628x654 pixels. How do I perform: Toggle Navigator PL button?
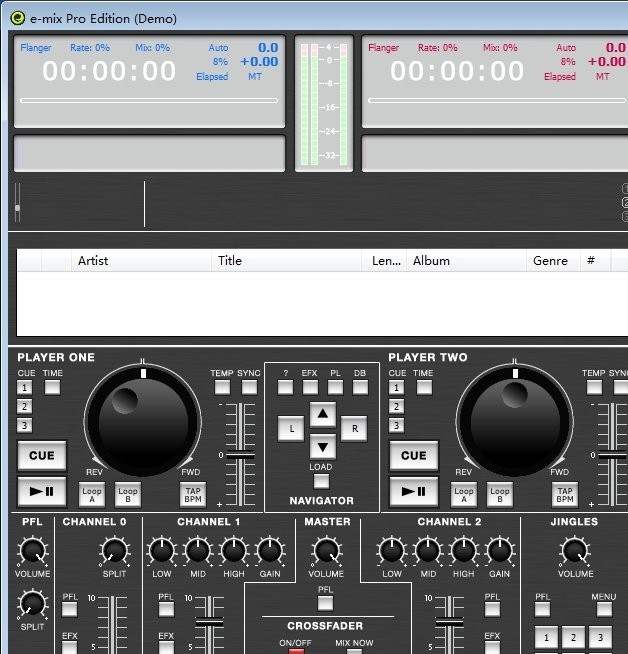(x=335, y=387)
